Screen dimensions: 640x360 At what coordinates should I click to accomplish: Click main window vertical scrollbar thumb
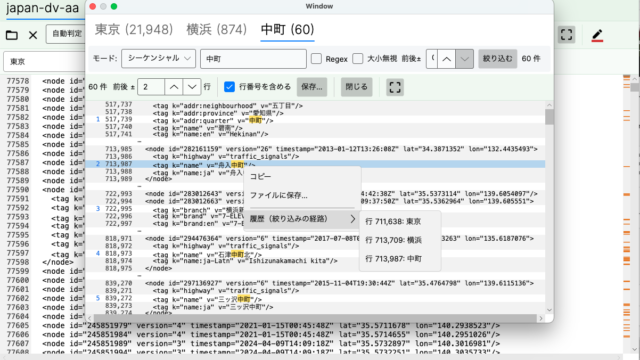[634, 87]
